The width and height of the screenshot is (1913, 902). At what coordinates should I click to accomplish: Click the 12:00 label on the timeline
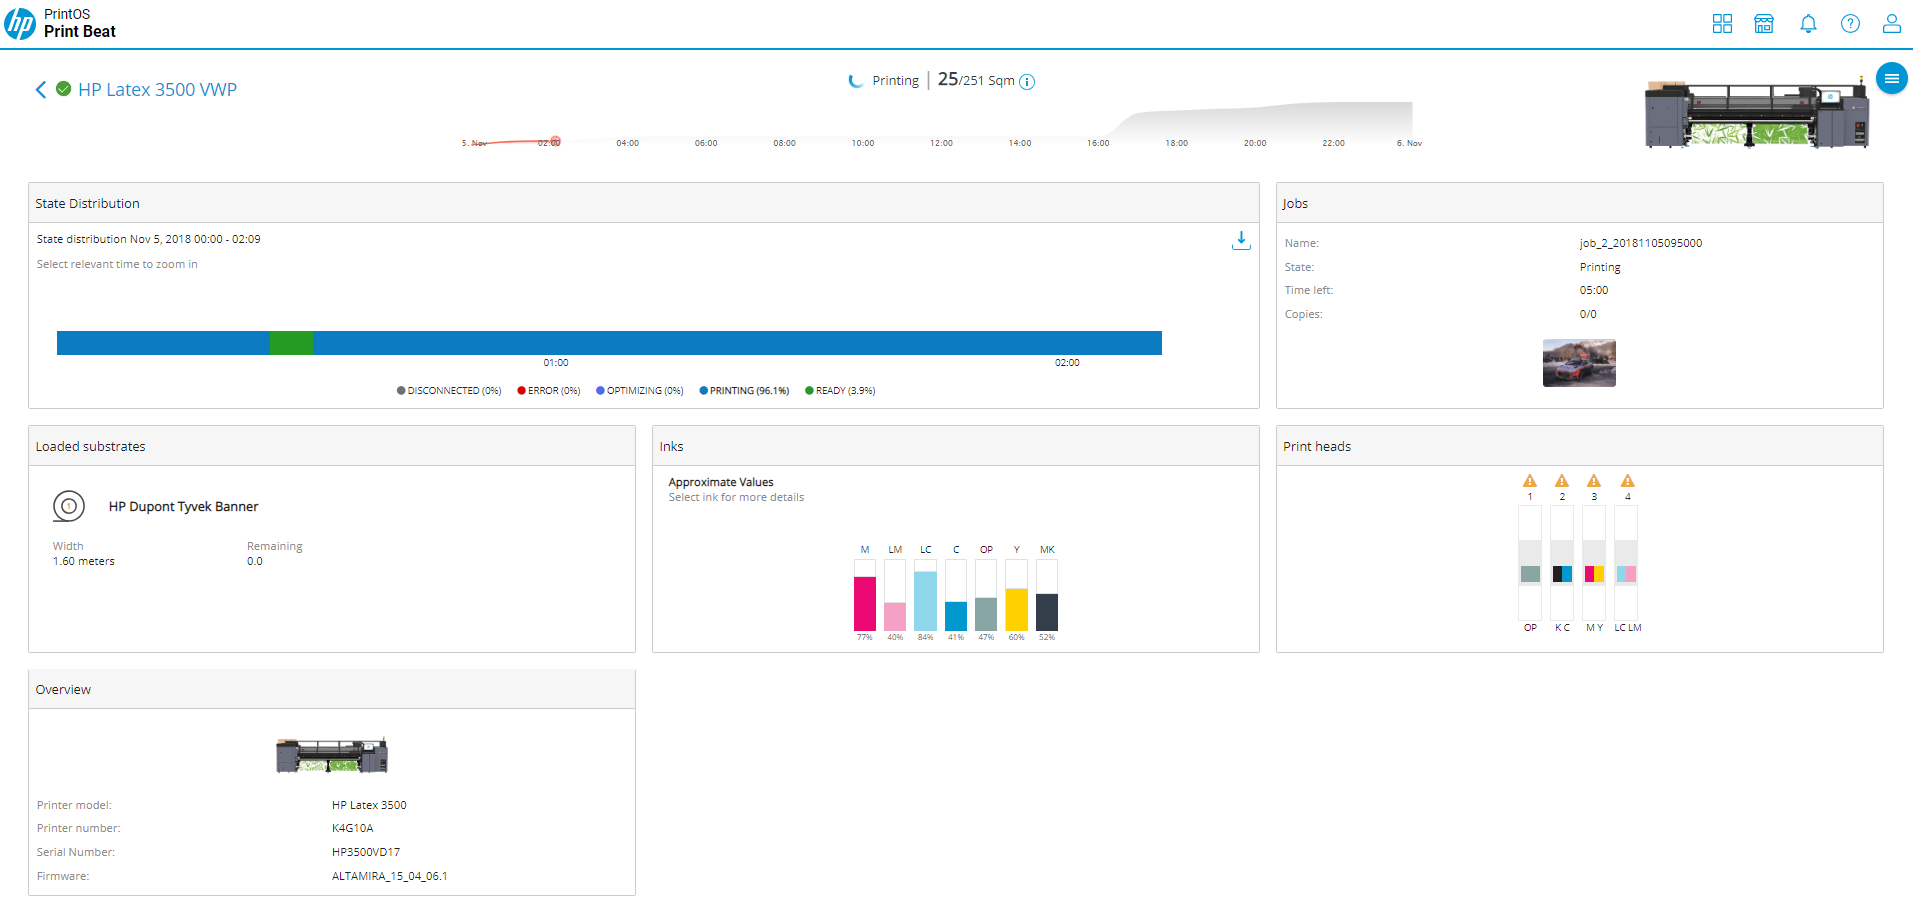941,143
